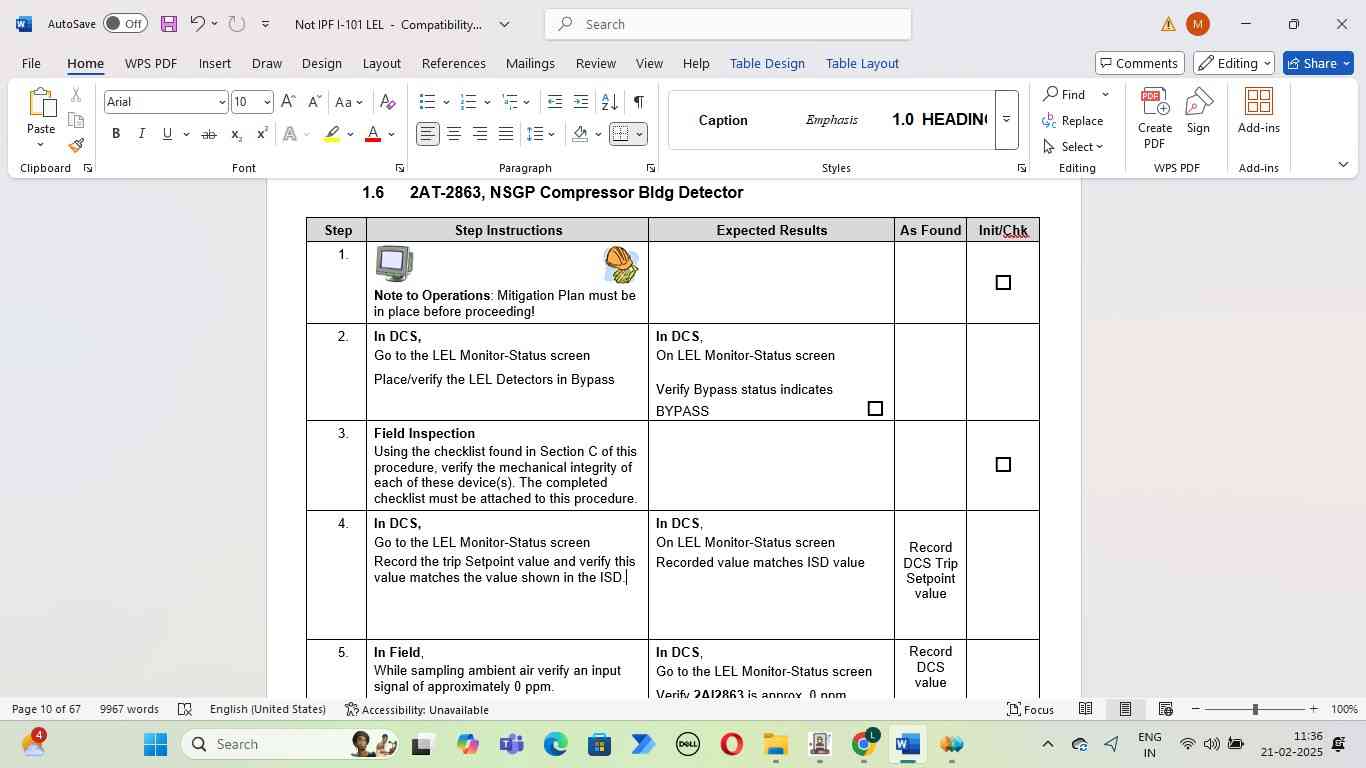Viewport: 1366px width, 768px height.
Task: Apply Bold formatting
Action: pos(116,134)
